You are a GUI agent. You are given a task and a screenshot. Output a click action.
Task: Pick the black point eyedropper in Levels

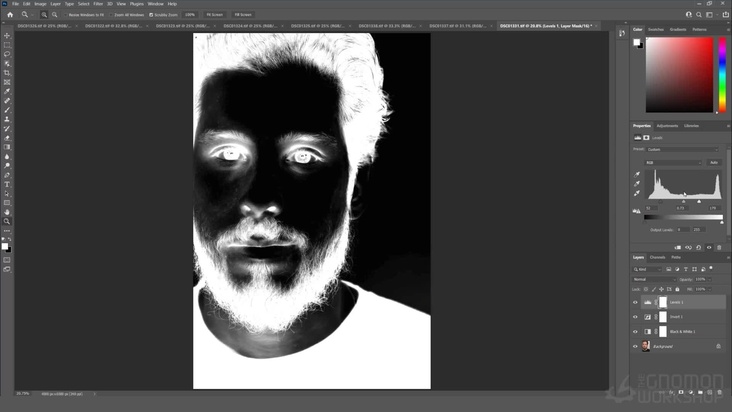coord(637,175)
